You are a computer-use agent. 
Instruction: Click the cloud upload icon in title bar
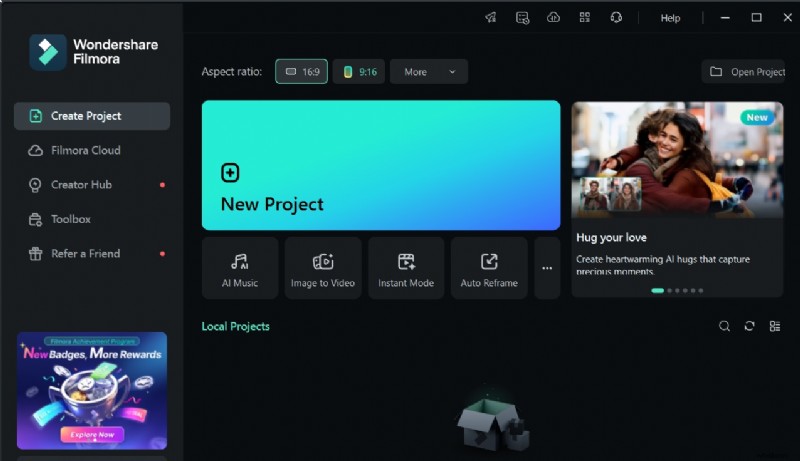(553, 18)
